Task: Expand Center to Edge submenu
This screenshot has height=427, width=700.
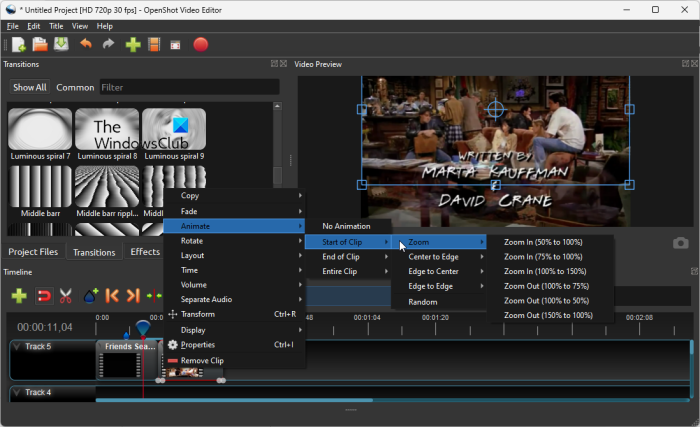Action: pos(439,257)
